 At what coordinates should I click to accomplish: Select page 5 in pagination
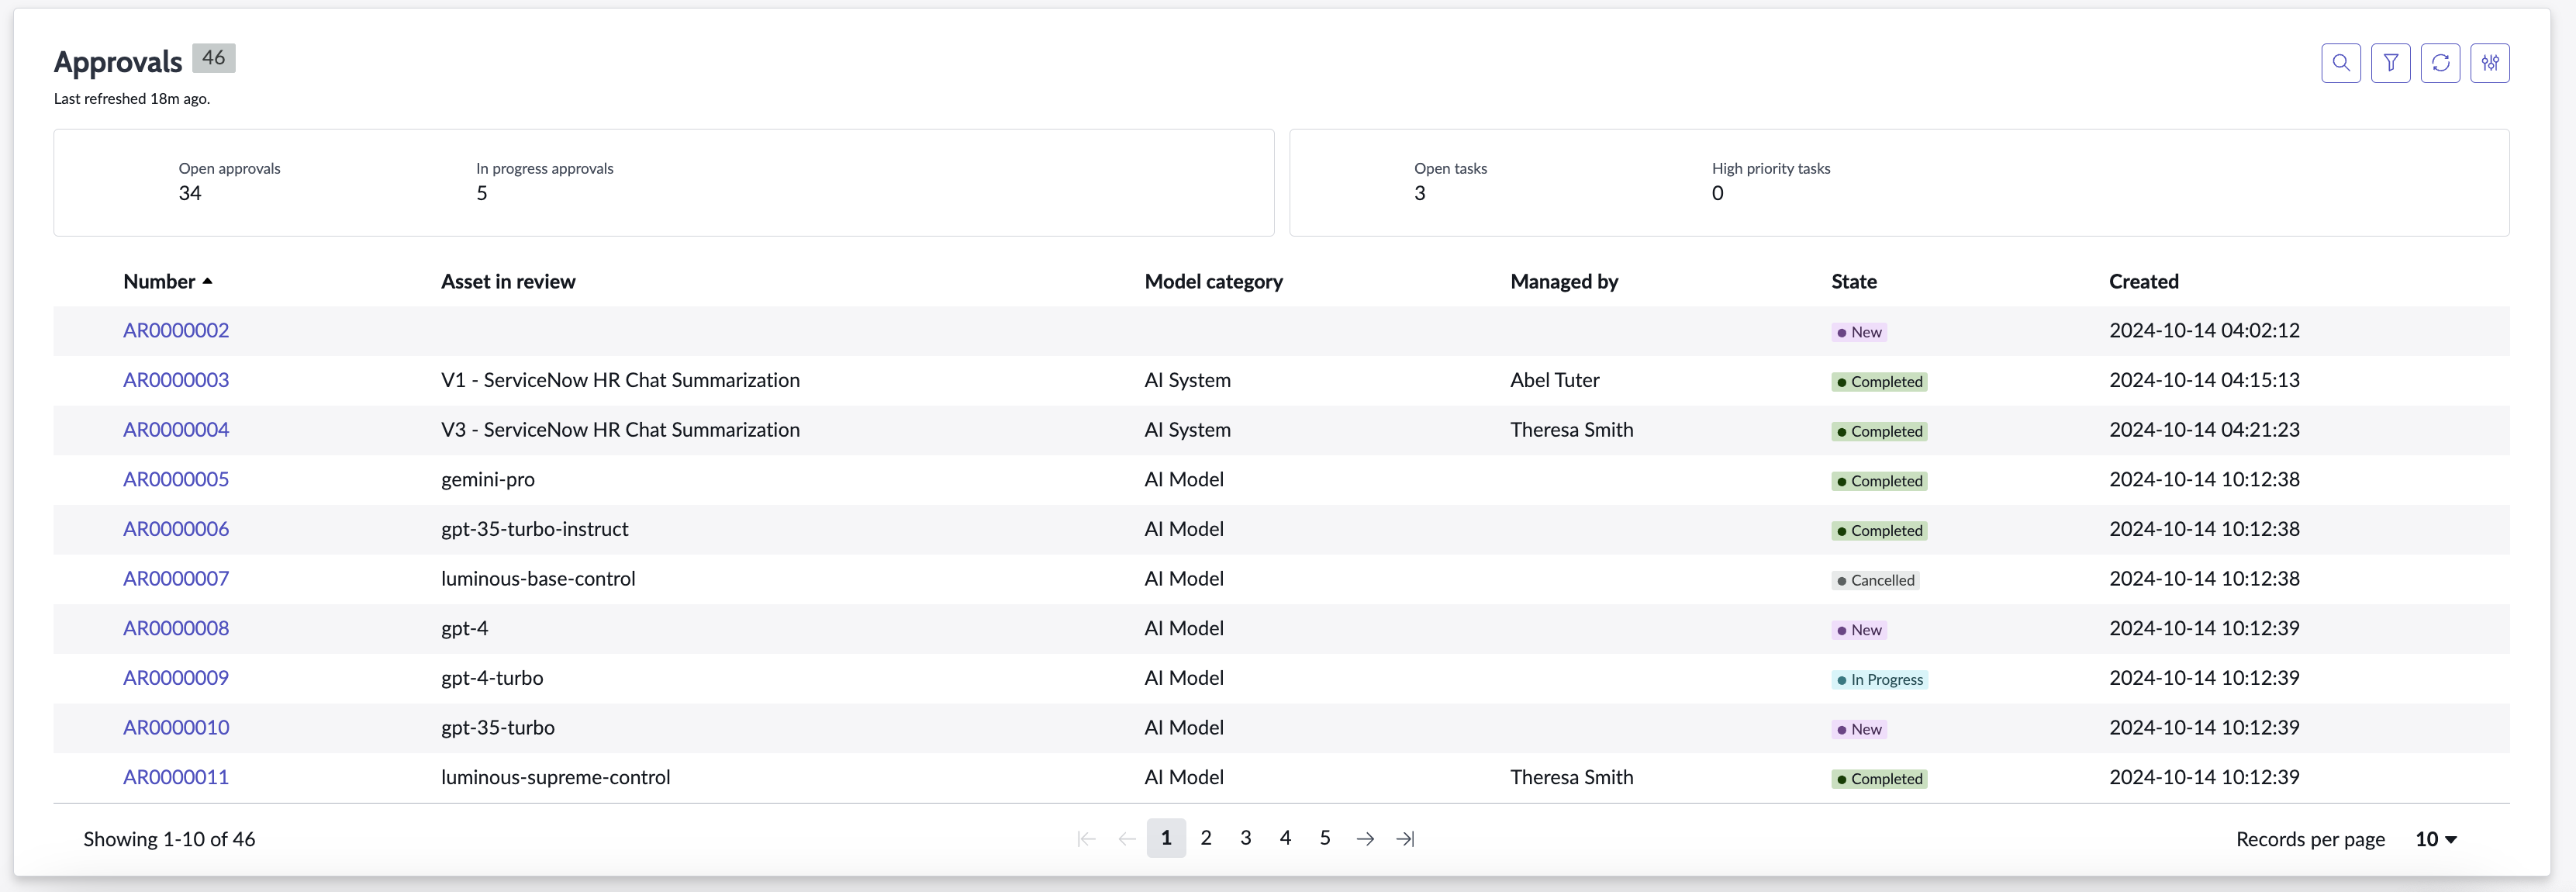pyautogui.click(x=1325, y=838)
